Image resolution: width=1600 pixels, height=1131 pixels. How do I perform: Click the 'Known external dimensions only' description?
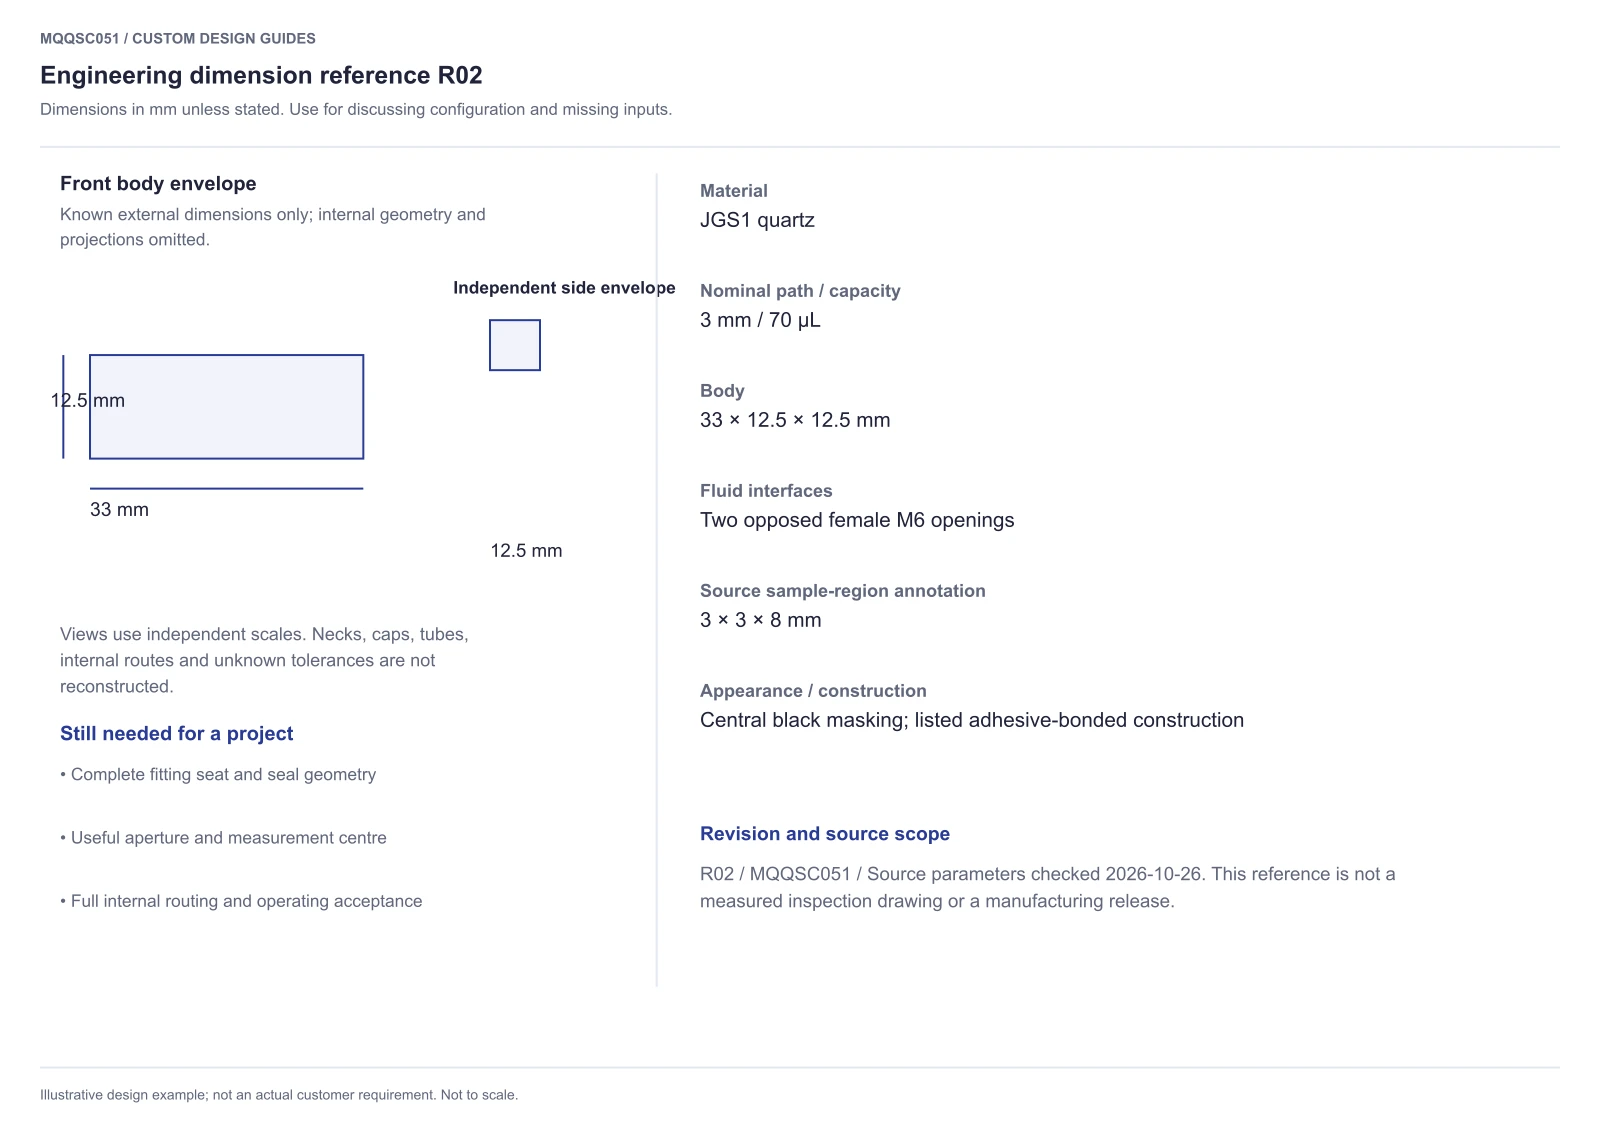pos(273,227)
